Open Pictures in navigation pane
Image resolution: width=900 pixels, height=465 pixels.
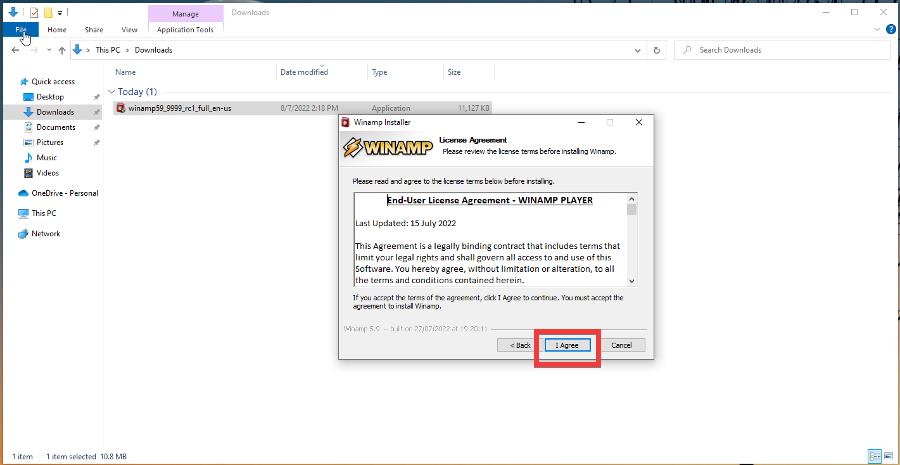coord(50,142)
